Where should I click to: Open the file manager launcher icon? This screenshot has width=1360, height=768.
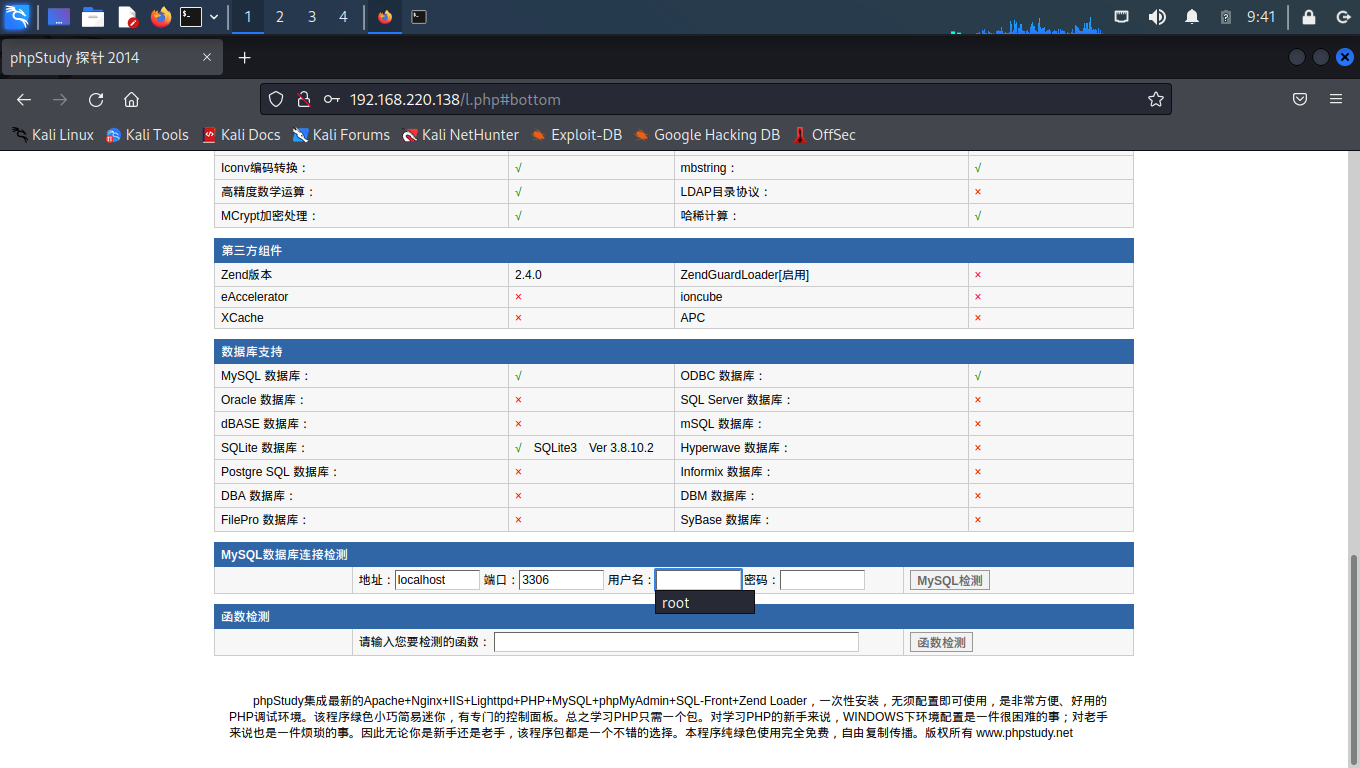93,16
